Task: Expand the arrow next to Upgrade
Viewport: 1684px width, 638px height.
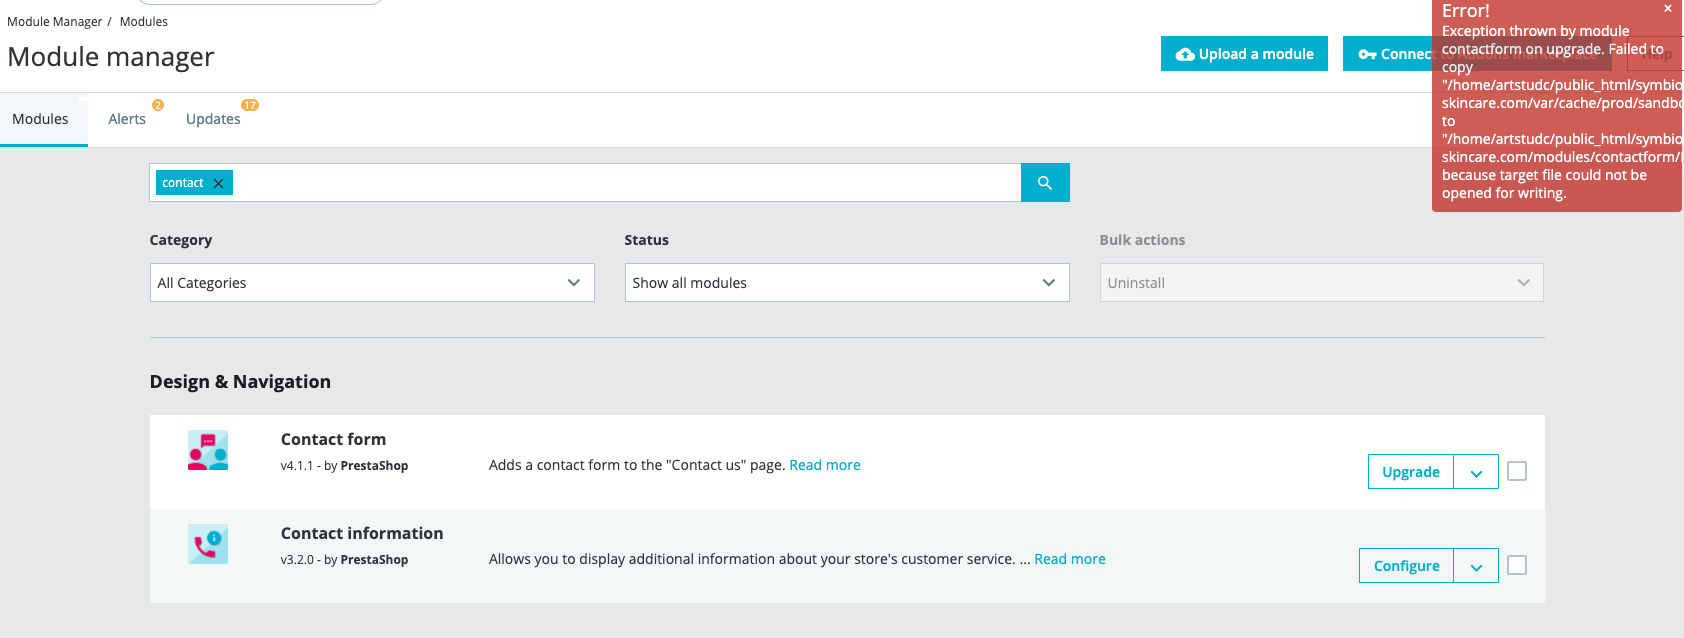Action: point(1476,472)
